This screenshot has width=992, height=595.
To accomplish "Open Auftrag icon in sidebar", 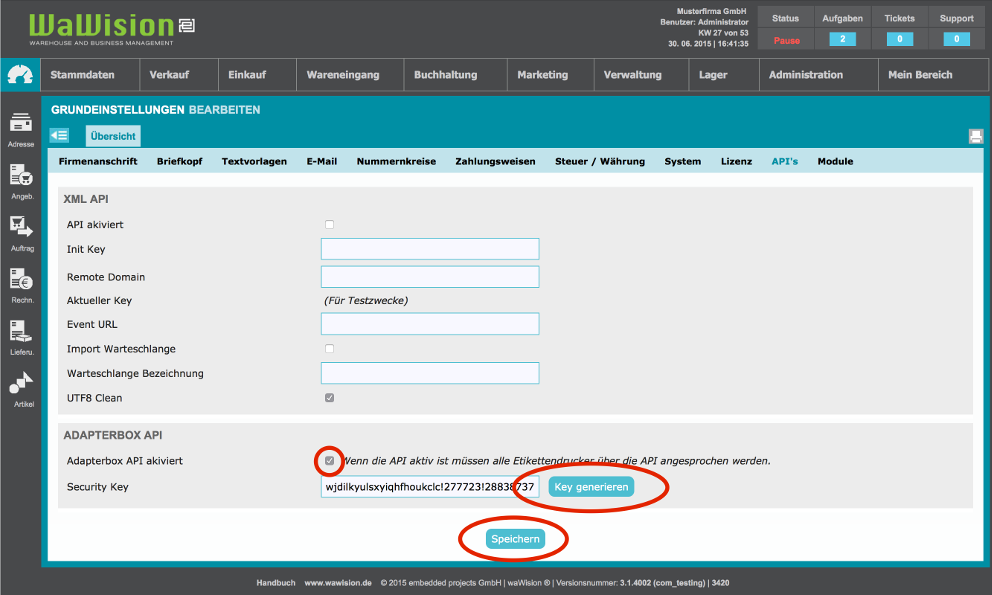I will tap(21, 229).
